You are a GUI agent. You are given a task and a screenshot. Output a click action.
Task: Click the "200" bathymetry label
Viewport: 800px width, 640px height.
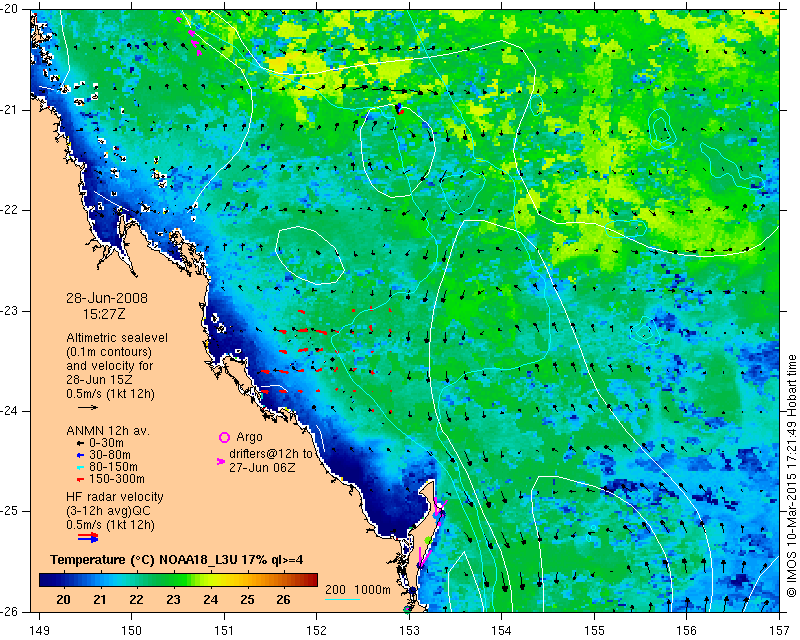(x=335, y=590)
